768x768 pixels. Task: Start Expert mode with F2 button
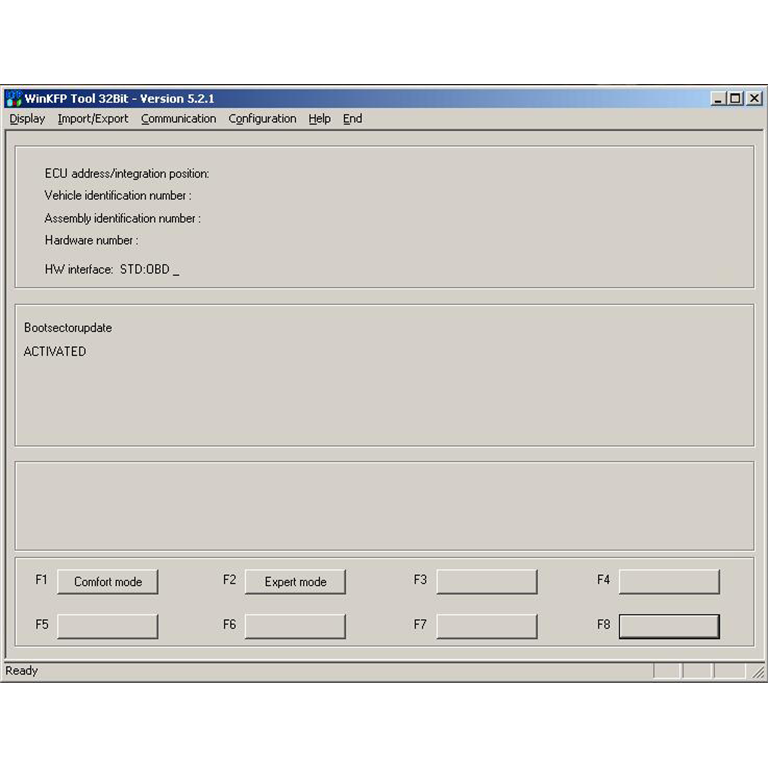pyautogui.click(x=295, y=582)
